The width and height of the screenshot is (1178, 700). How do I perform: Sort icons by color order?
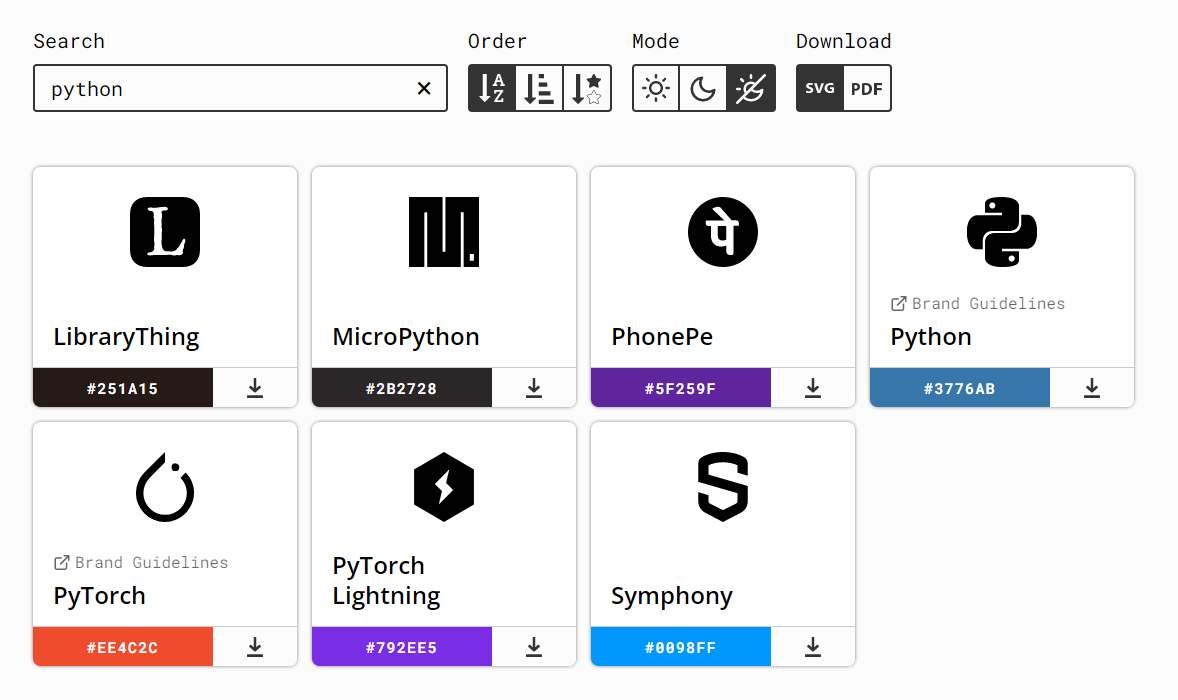click(x=539, y=89)
